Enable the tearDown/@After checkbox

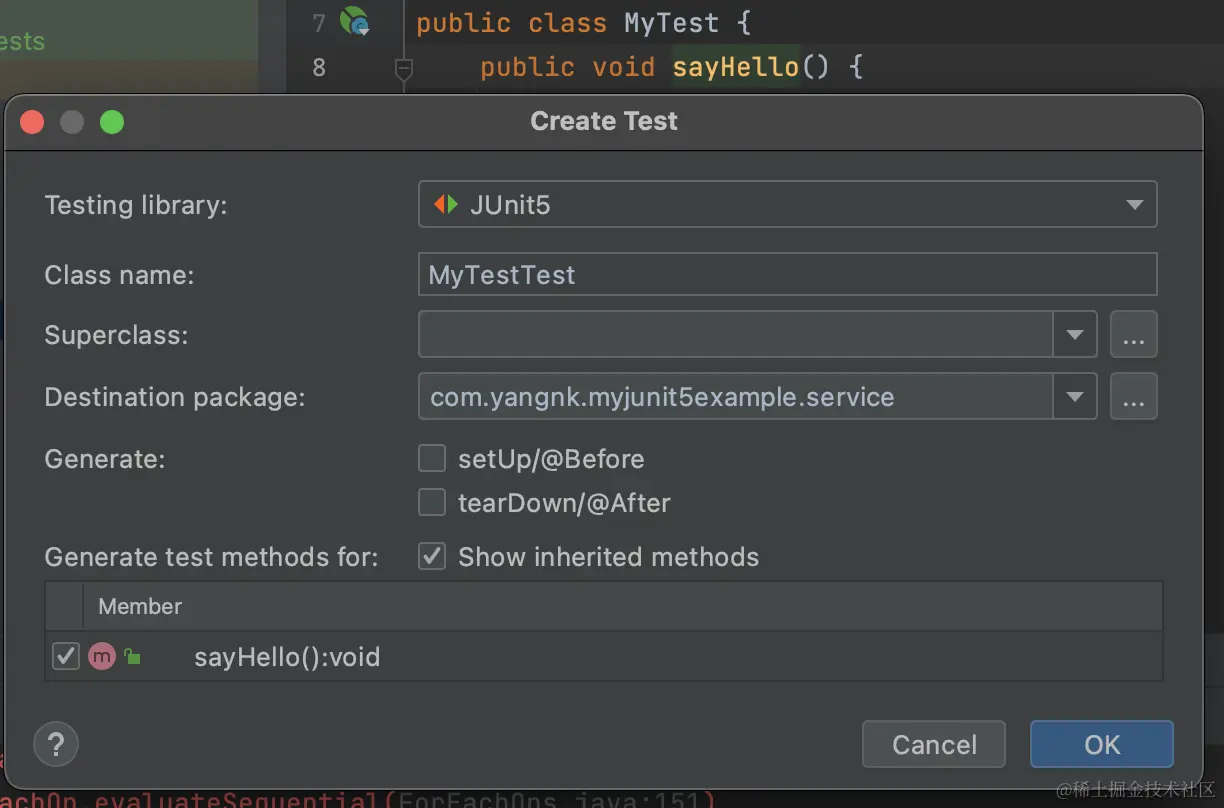coord(432,502)
